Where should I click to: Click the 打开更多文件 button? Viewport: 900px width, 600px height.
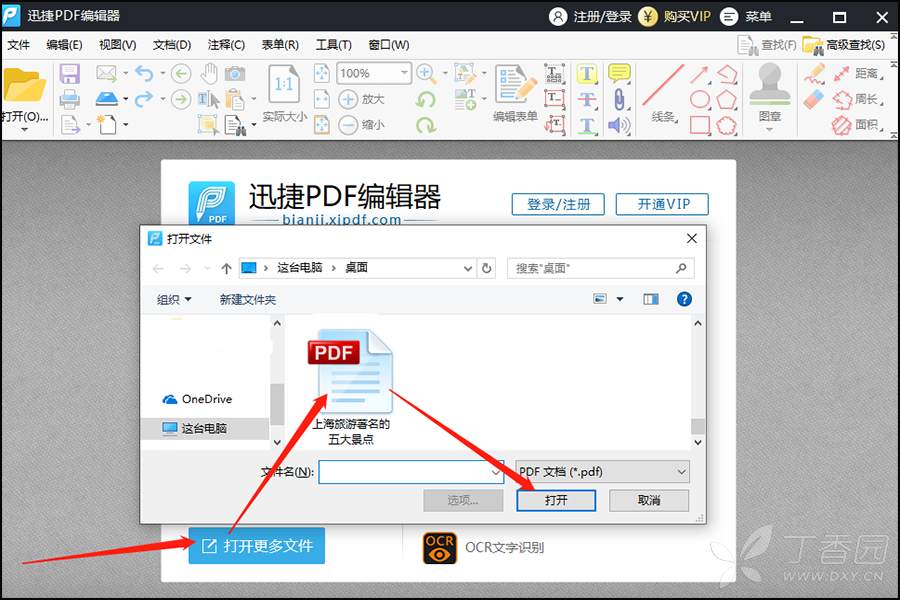click(257, 545)
